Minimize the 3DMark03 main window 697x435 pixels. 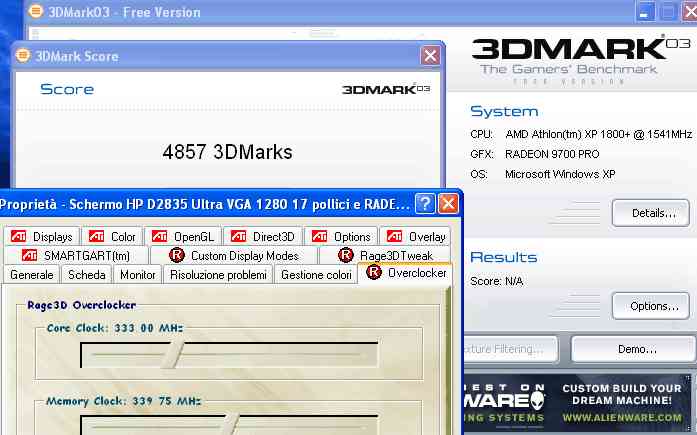pos(645,12)
